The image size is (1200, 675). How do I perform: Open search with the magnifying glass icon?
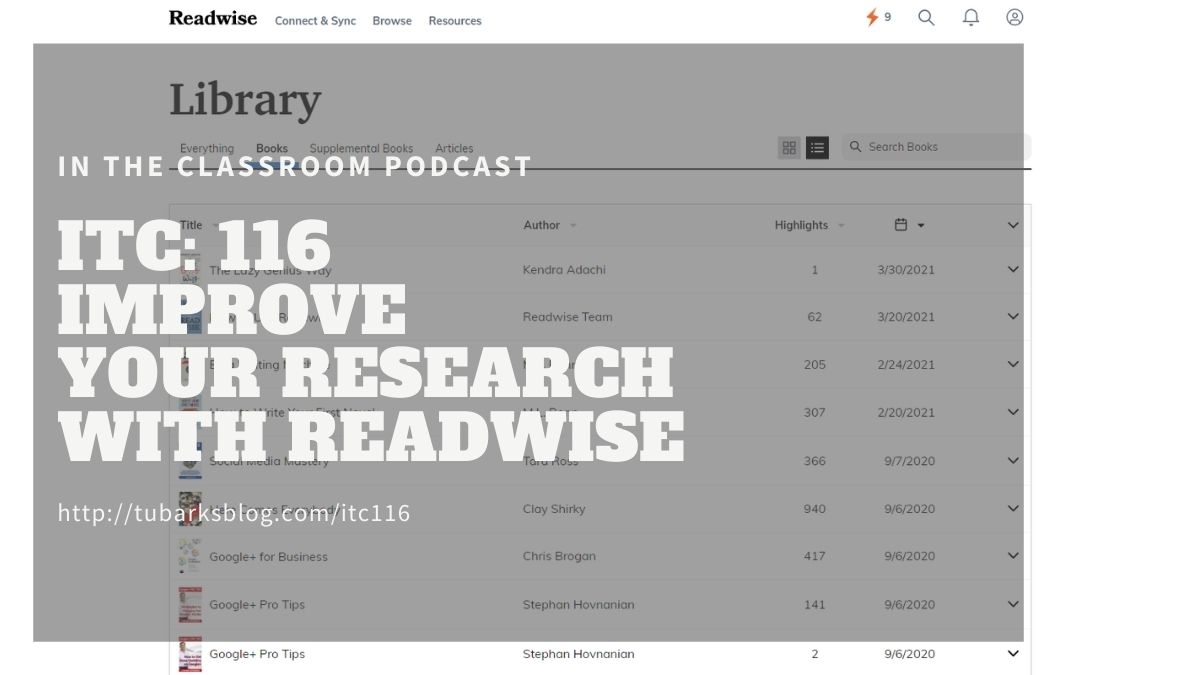pyautogui.click(x=926, y=17)
